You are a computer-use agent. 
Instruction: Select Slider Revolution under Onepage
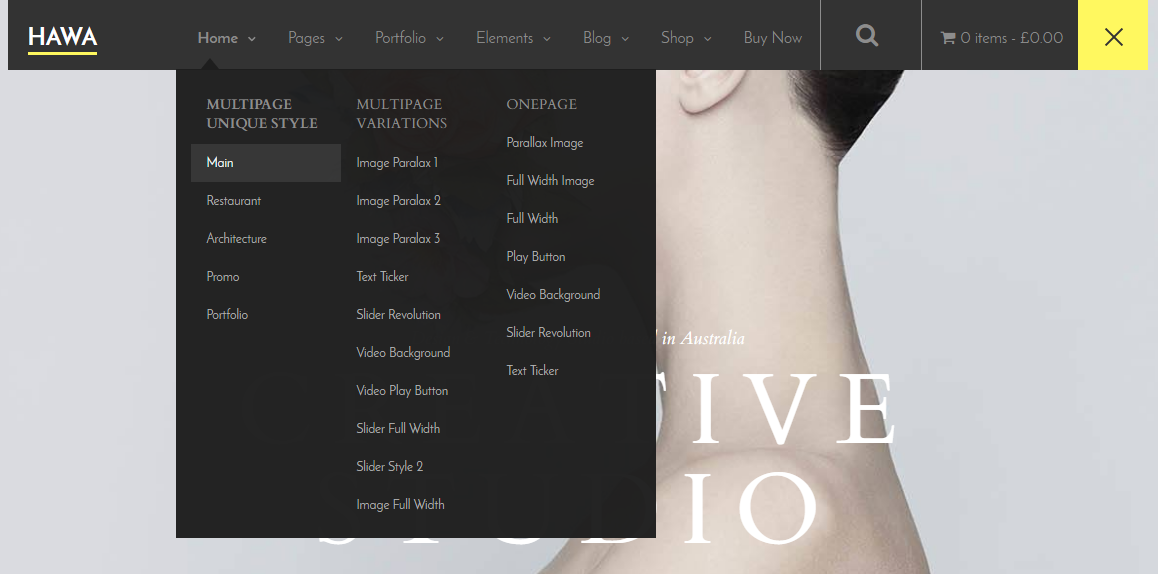[x=548, y=332]
